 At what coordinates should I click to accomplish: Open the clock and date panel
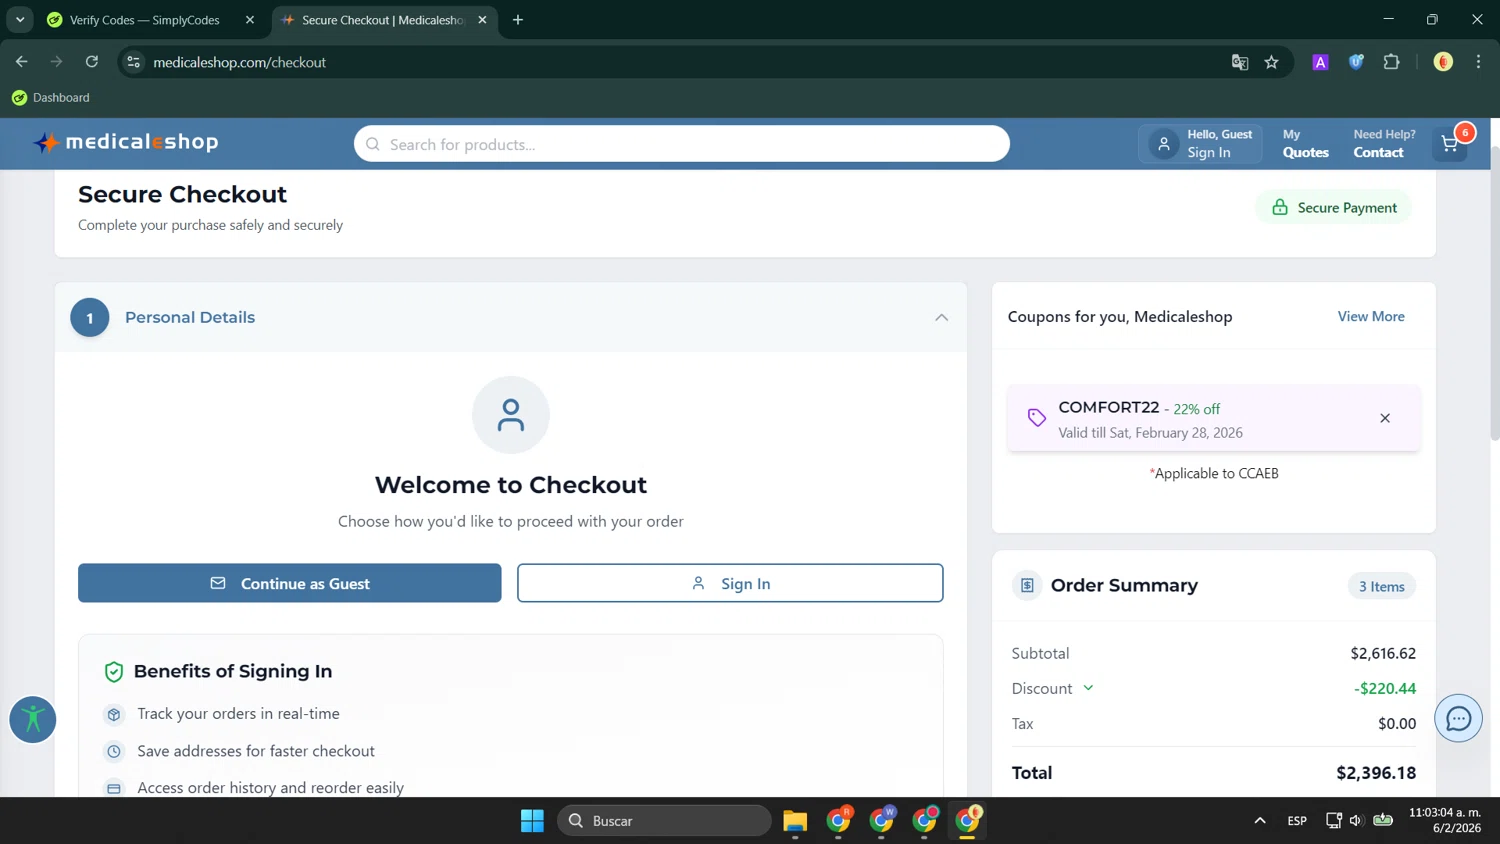tap(1445, 821)
